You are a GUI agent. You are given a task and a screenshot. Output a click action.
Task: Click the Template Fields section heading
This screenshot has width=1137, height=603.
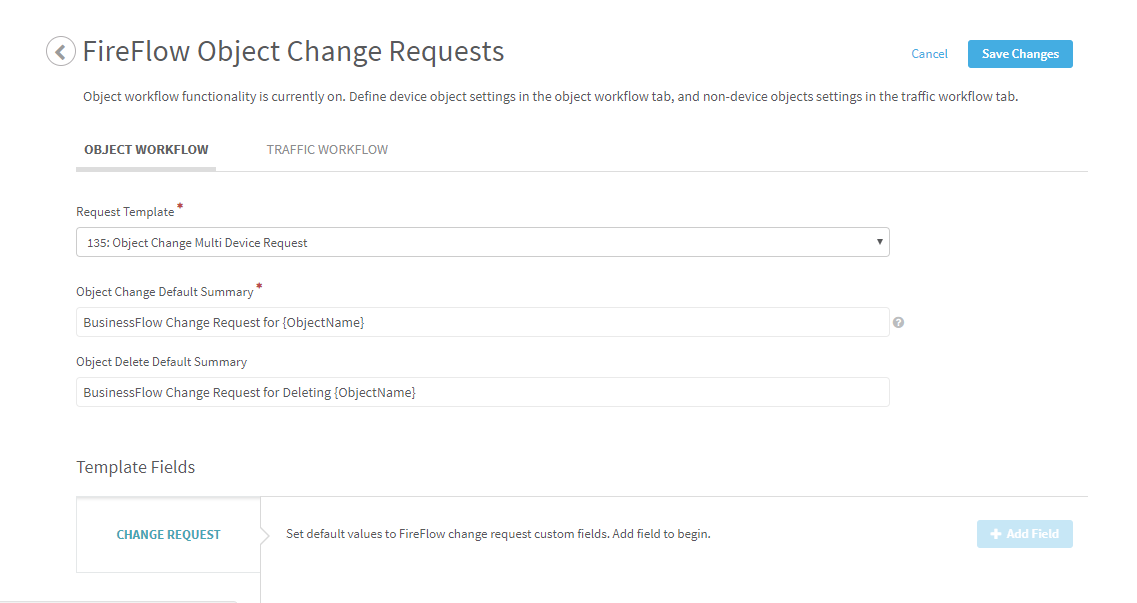136,467
